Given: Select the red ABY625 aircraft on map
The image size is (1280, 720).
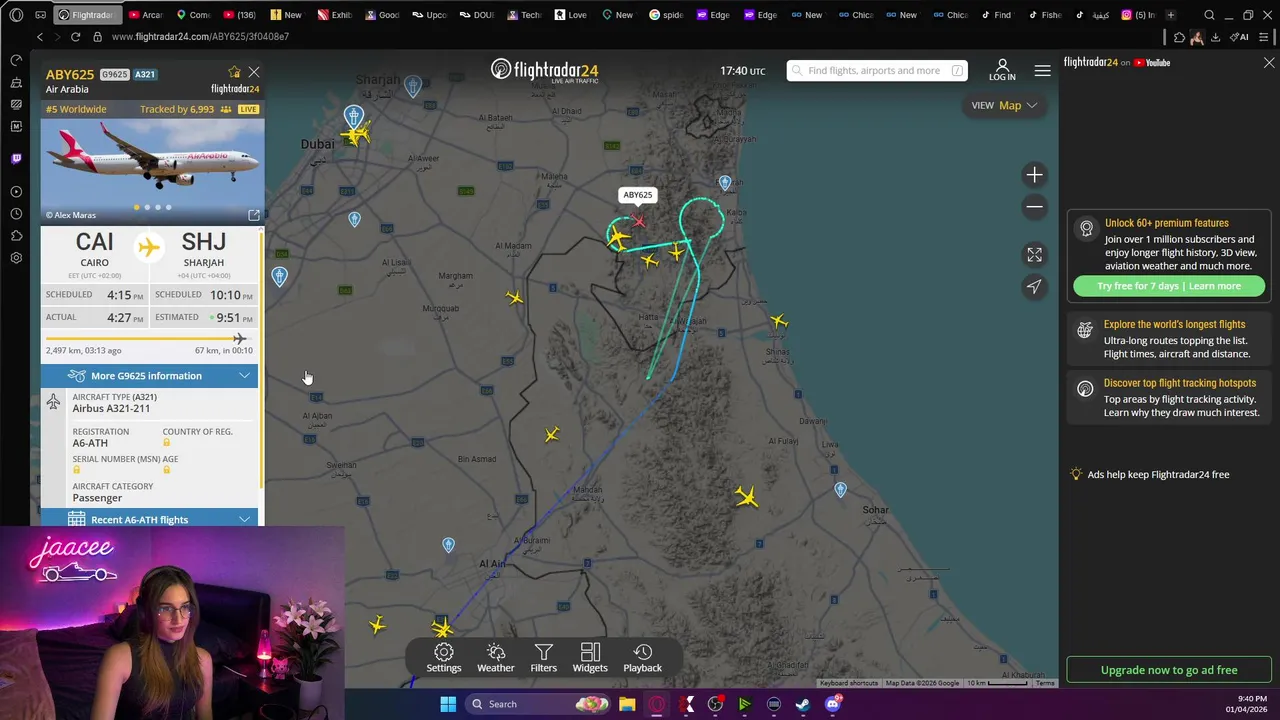Looking at the screenshot, I should (638, 220).
